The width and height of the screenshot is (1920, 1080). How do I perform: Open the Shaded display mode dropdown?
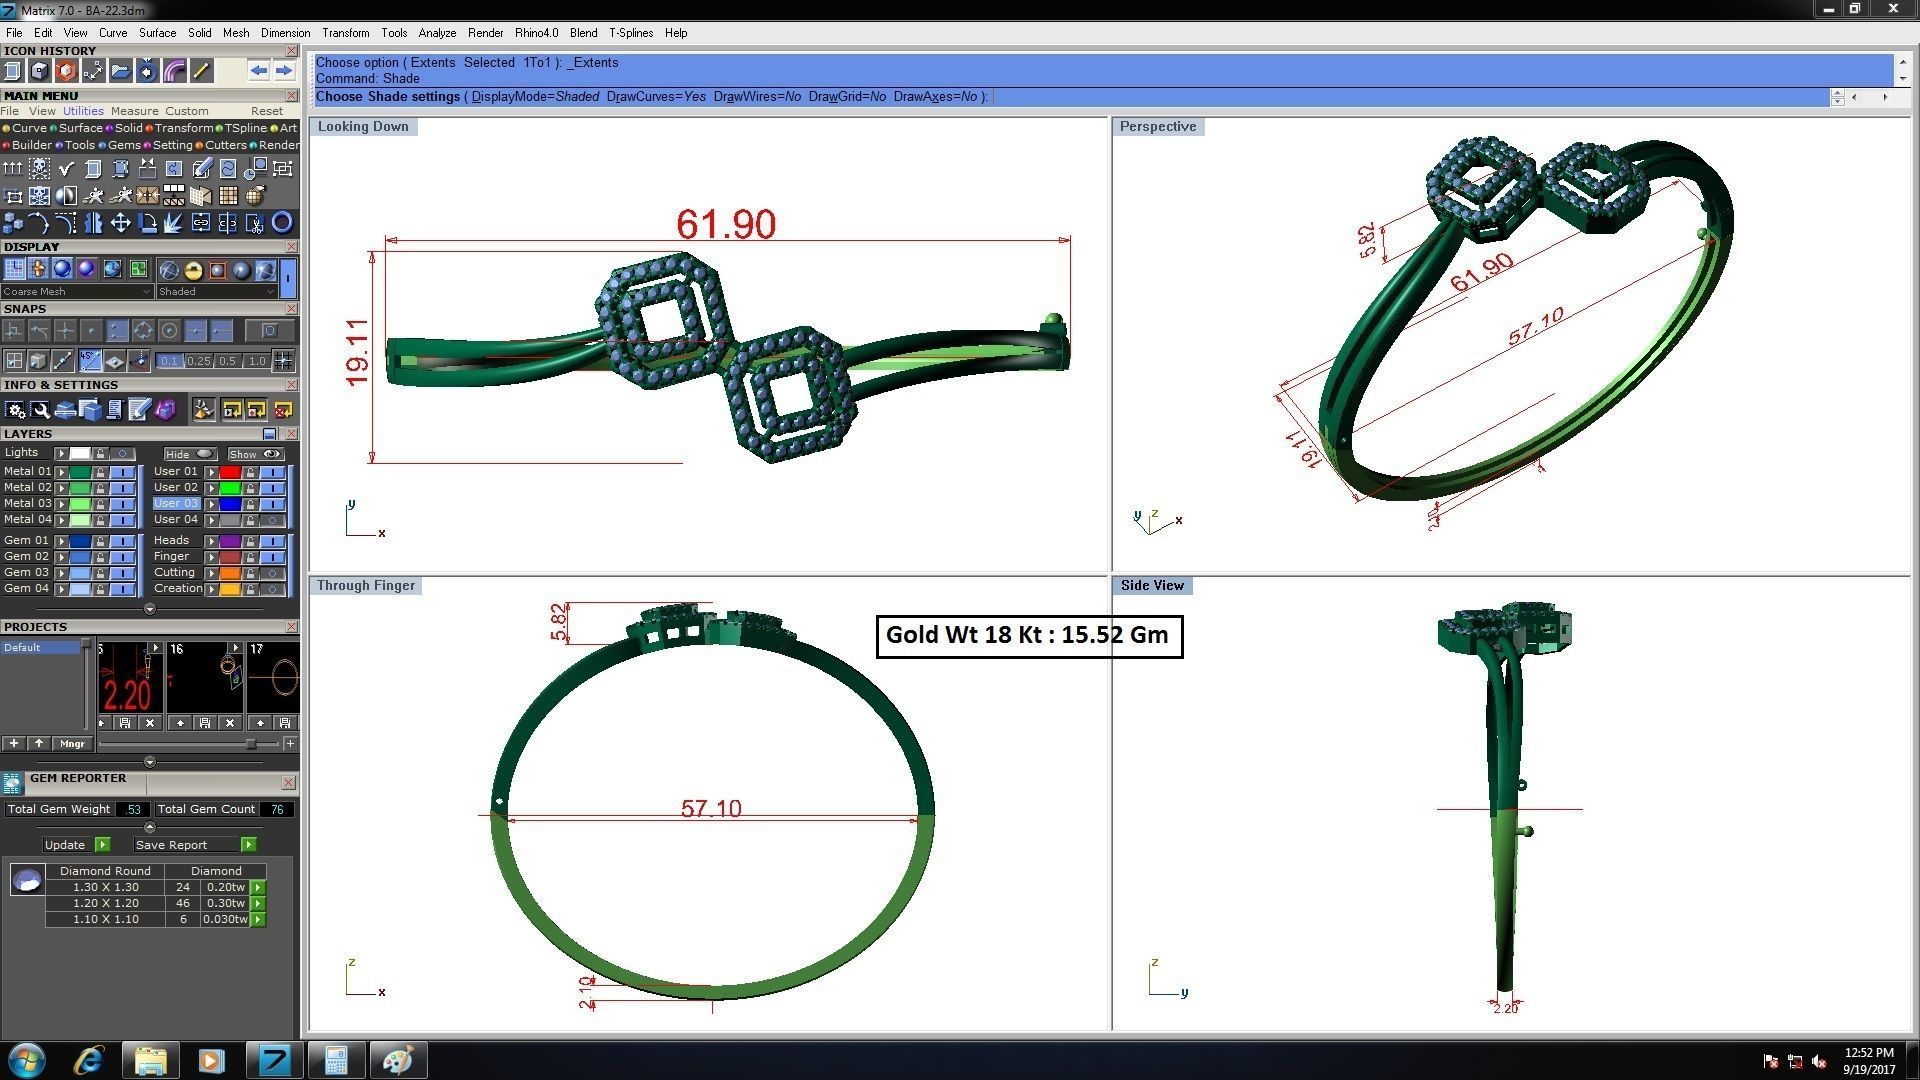click(x=216, y=292)
